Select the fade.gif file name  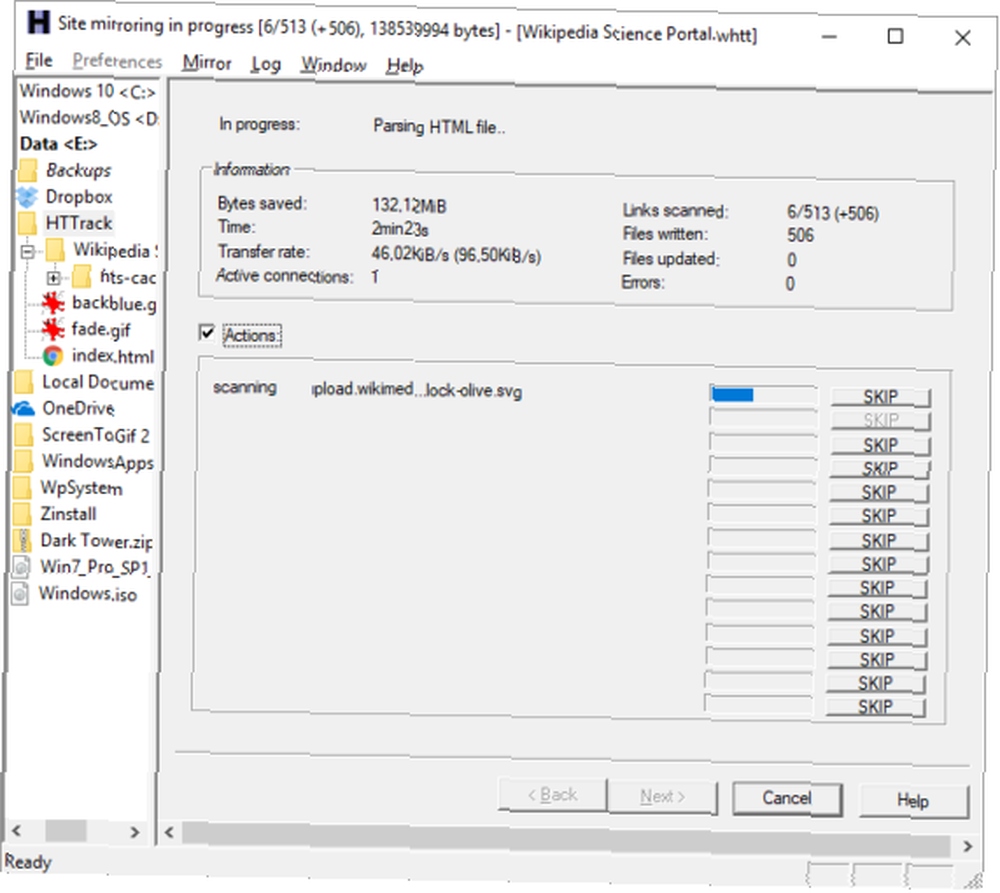point(101,329)
